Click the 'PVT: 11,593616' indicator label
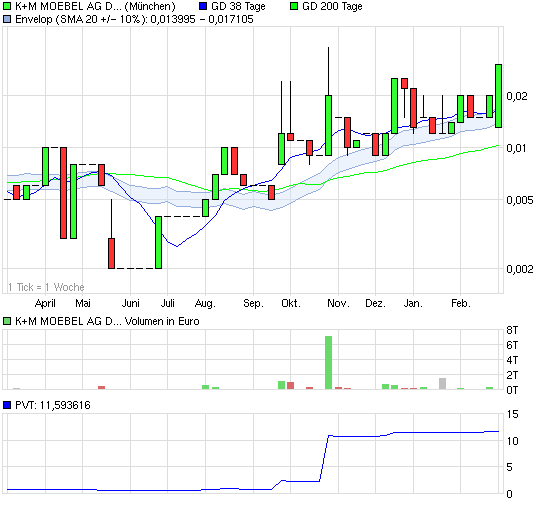The width and height of the screenshot is (545, 515). [x=53, y=405]
